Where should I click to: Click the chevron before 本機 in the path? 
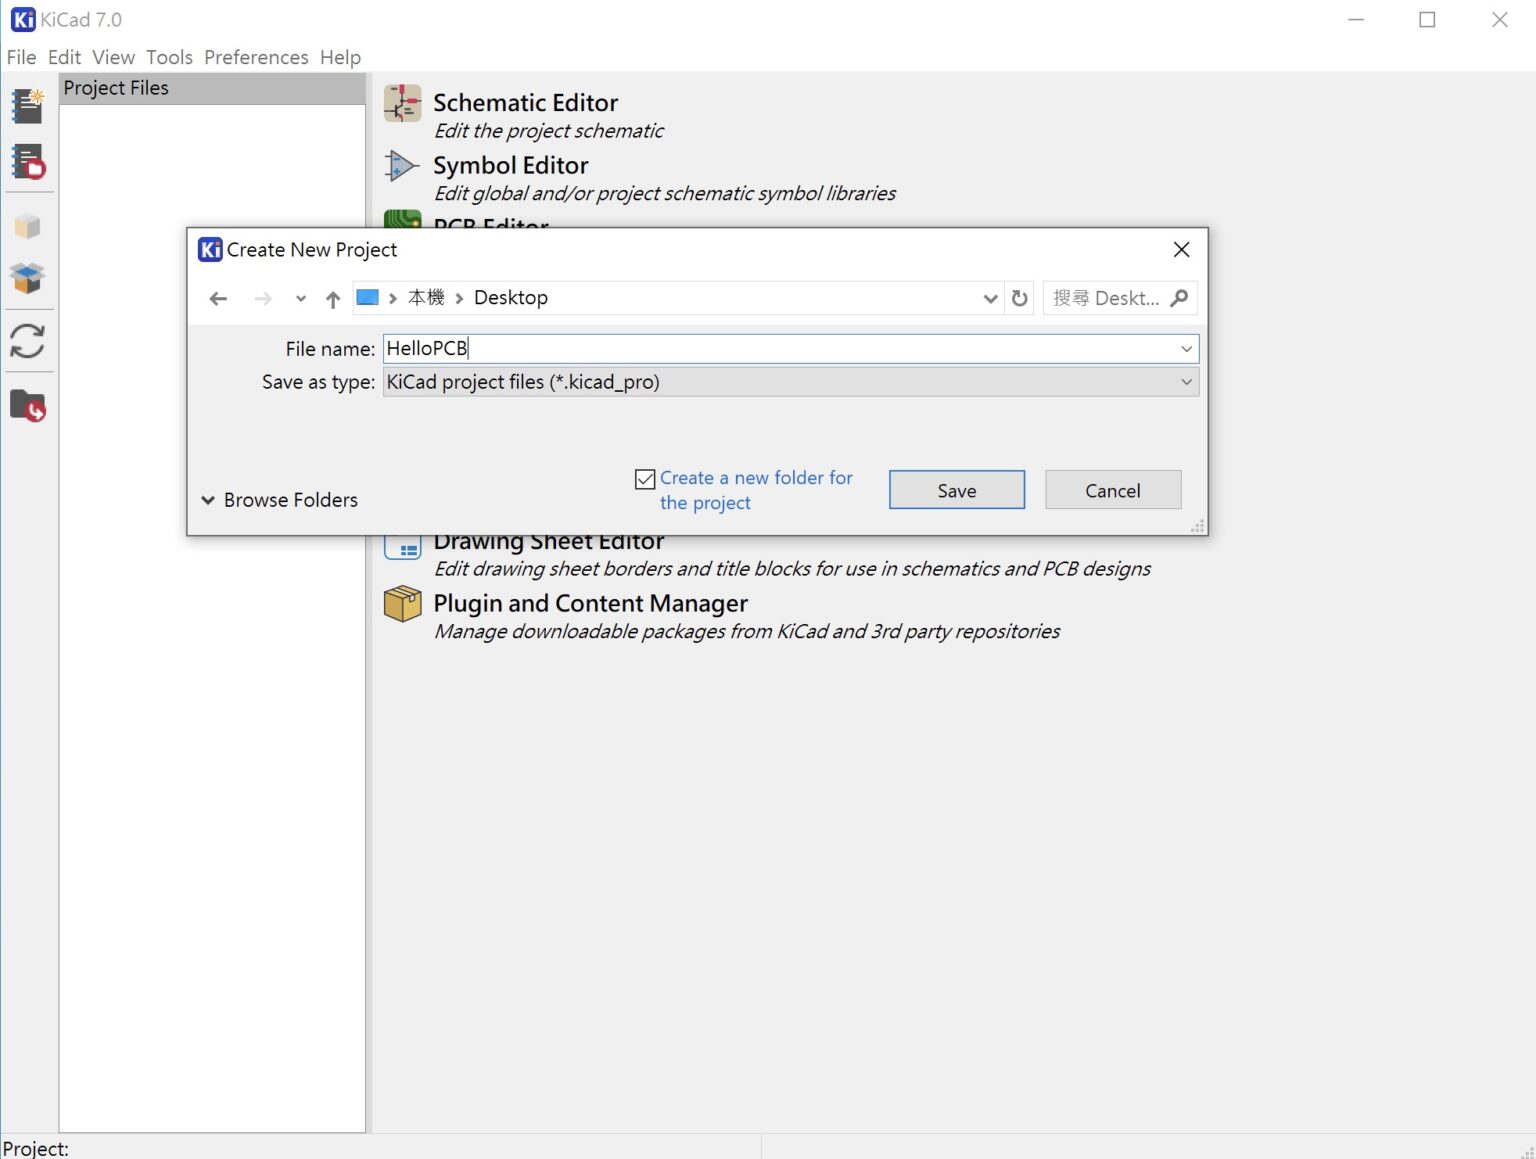(x=394, y=298)
